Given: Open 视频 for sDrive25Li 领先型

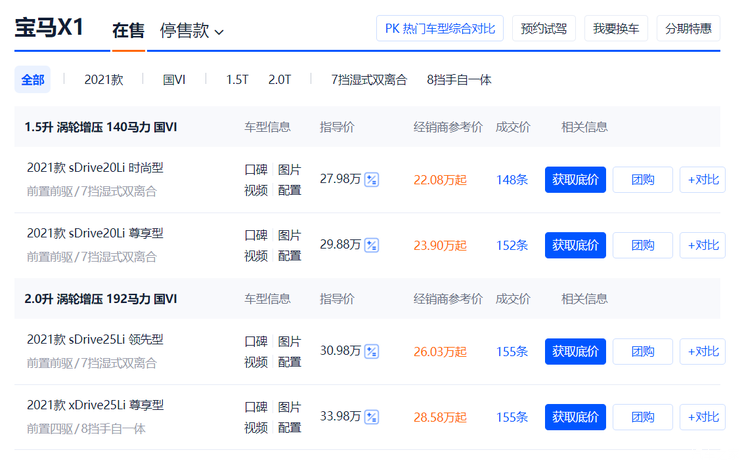Looking at the screenshot, I should pyautogui.click(x=256, y=362).
